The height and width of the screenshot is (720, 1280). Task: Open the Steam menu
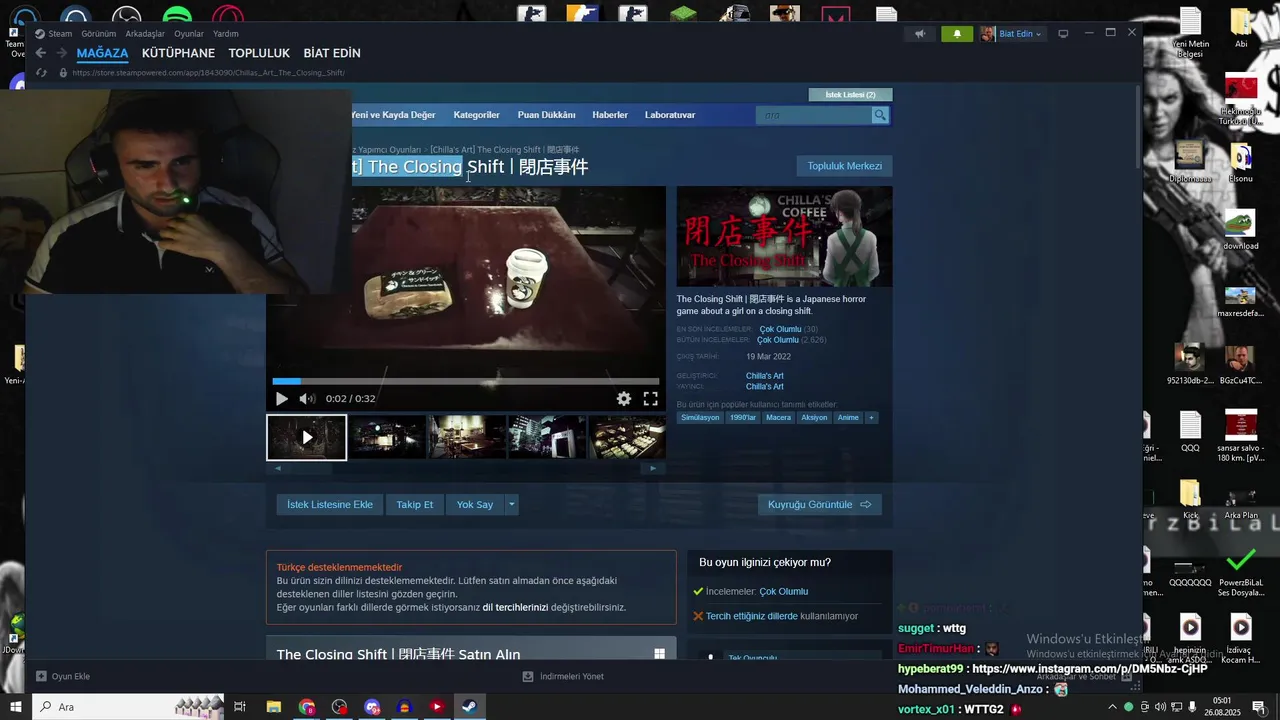pyautogui.click(x=53, y=34)
